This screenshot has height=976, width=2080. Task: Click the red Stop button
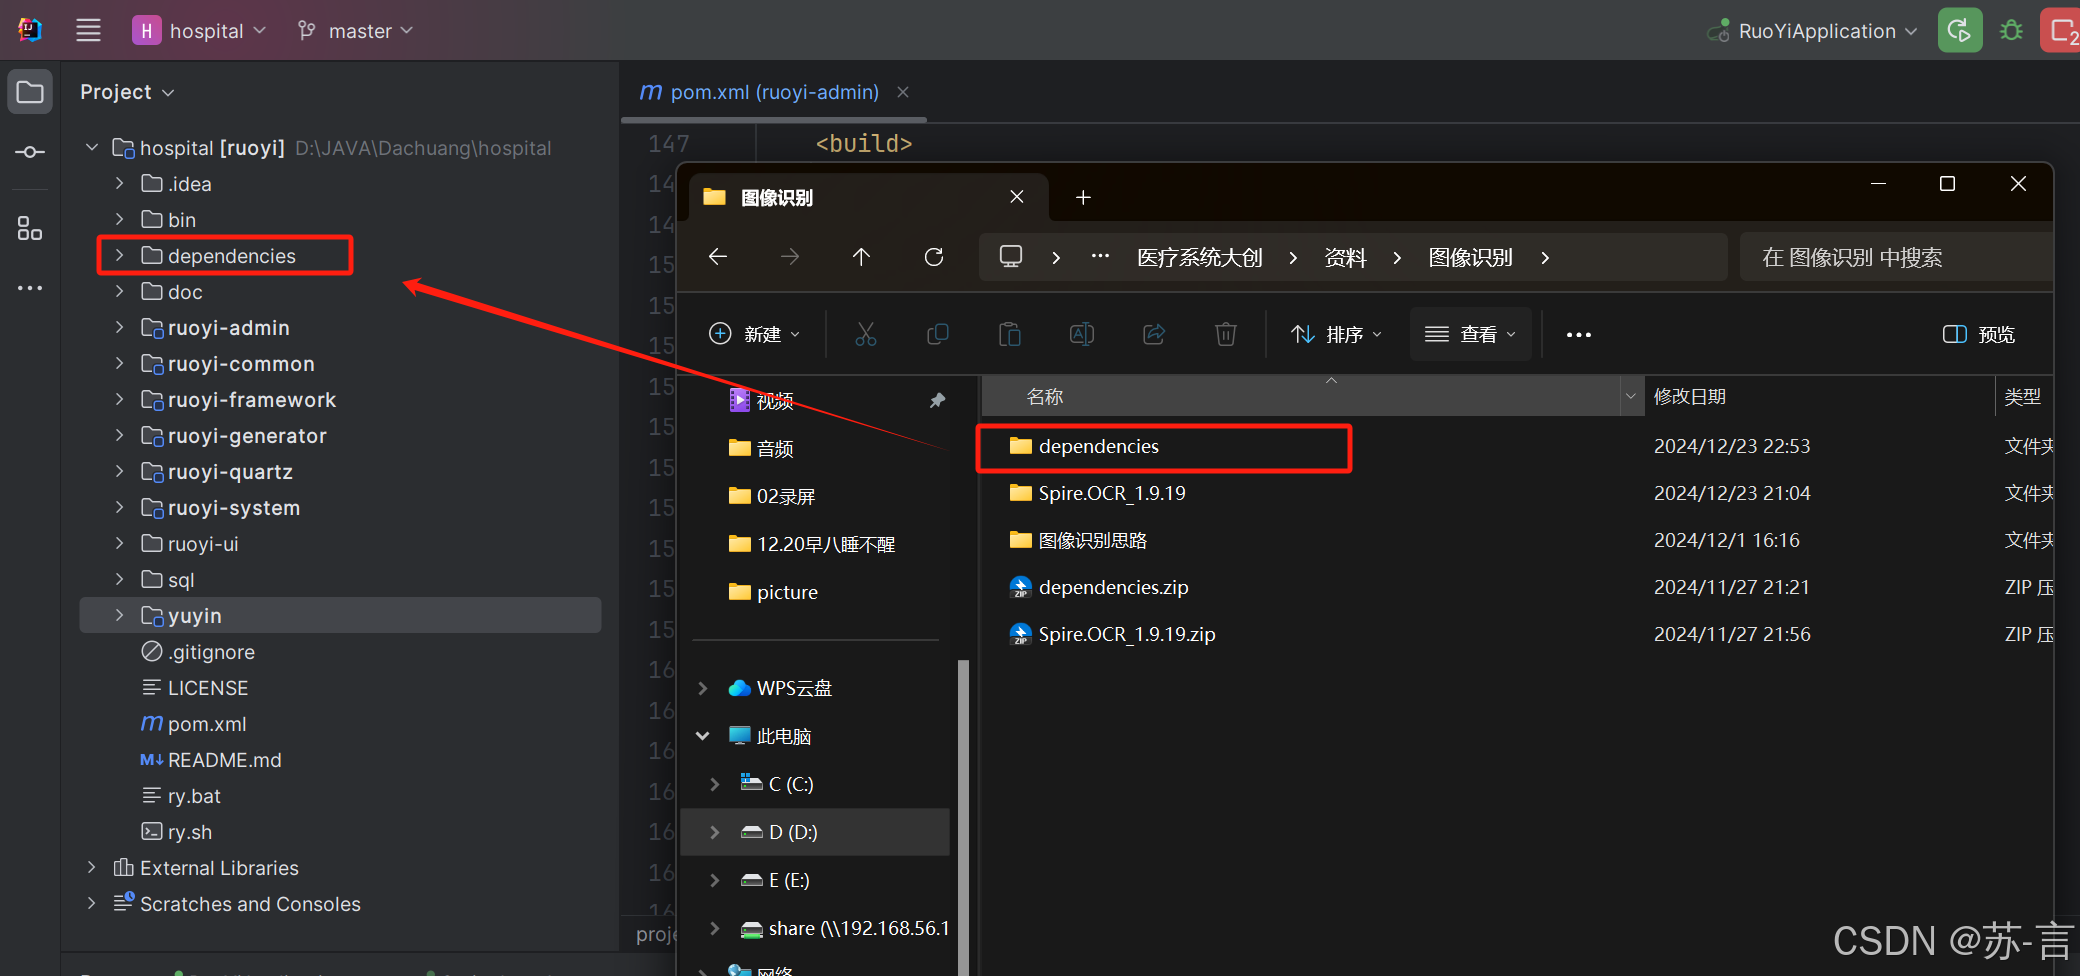pyautogui.click(x=2060, y=30)
